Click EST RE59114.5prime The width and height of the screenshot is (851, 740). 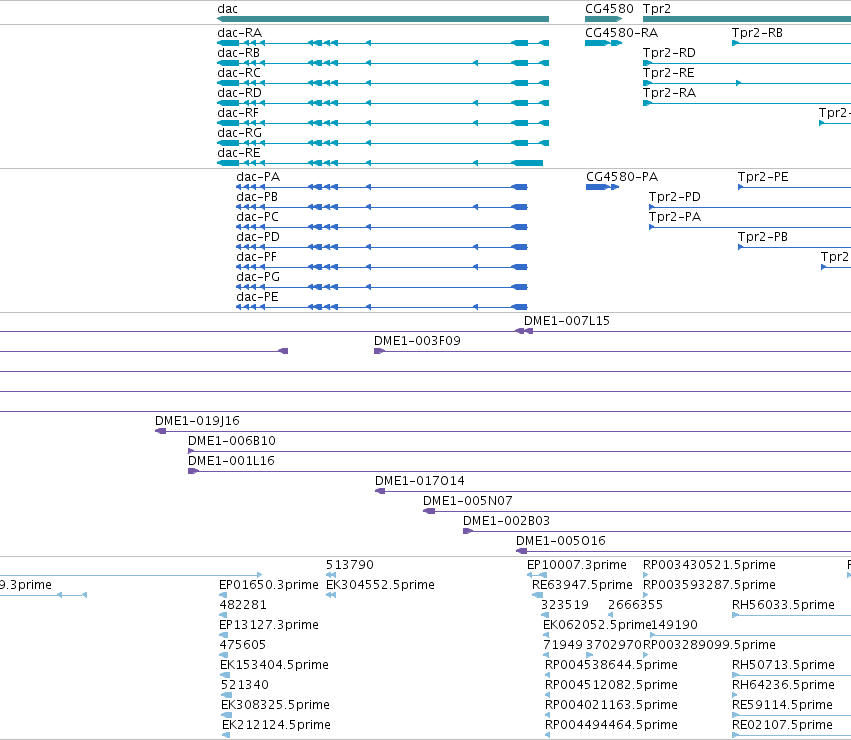pyautogui.click(x=782, y=706)
